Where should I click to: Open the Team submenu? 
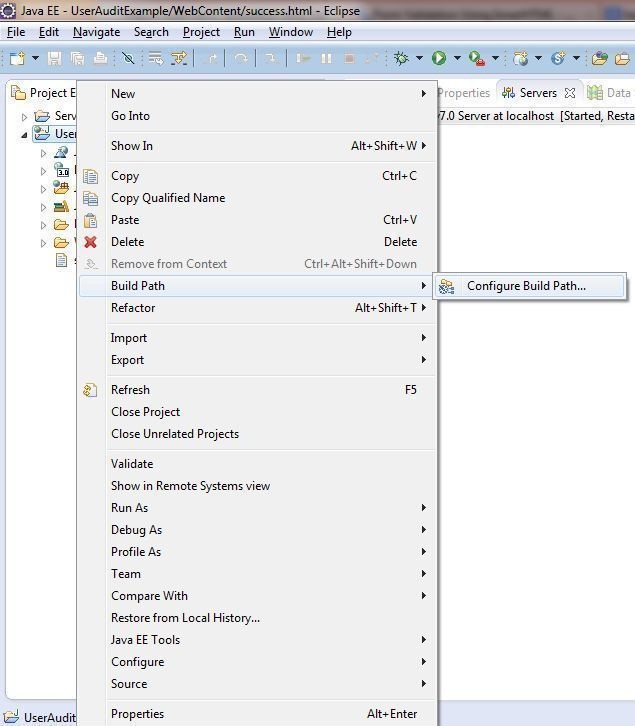point(257,574)
